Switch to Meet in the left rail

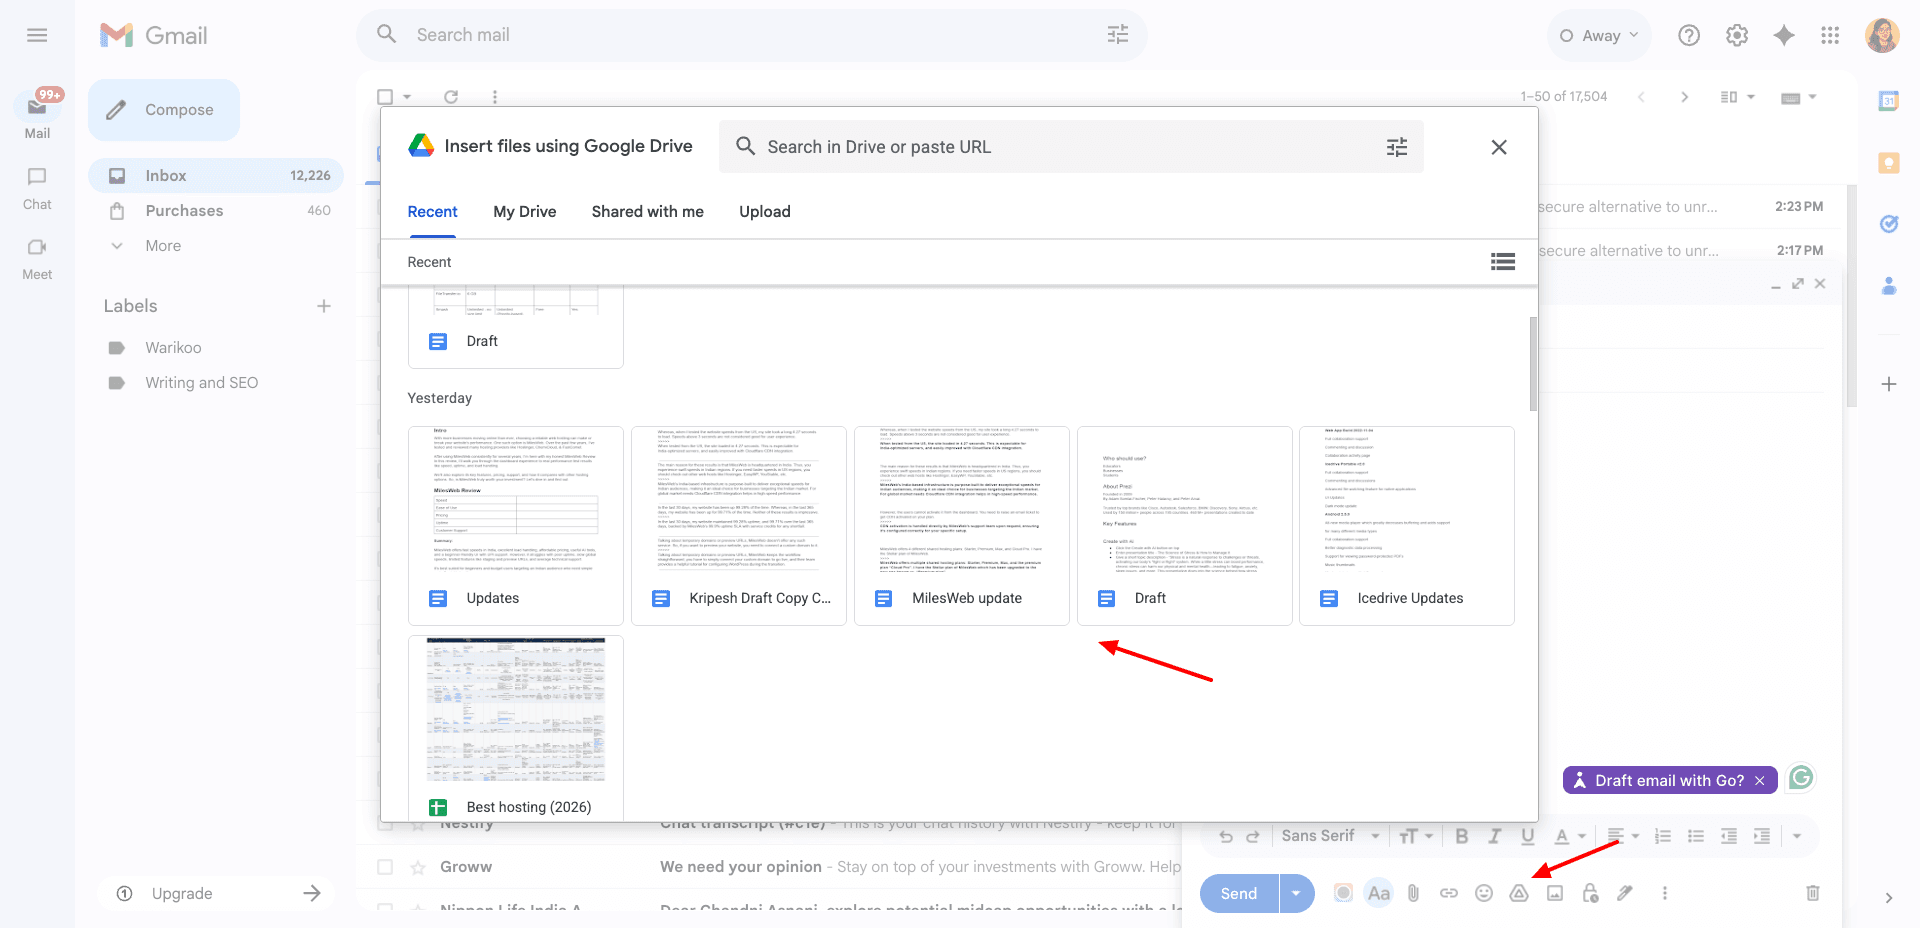37,258
